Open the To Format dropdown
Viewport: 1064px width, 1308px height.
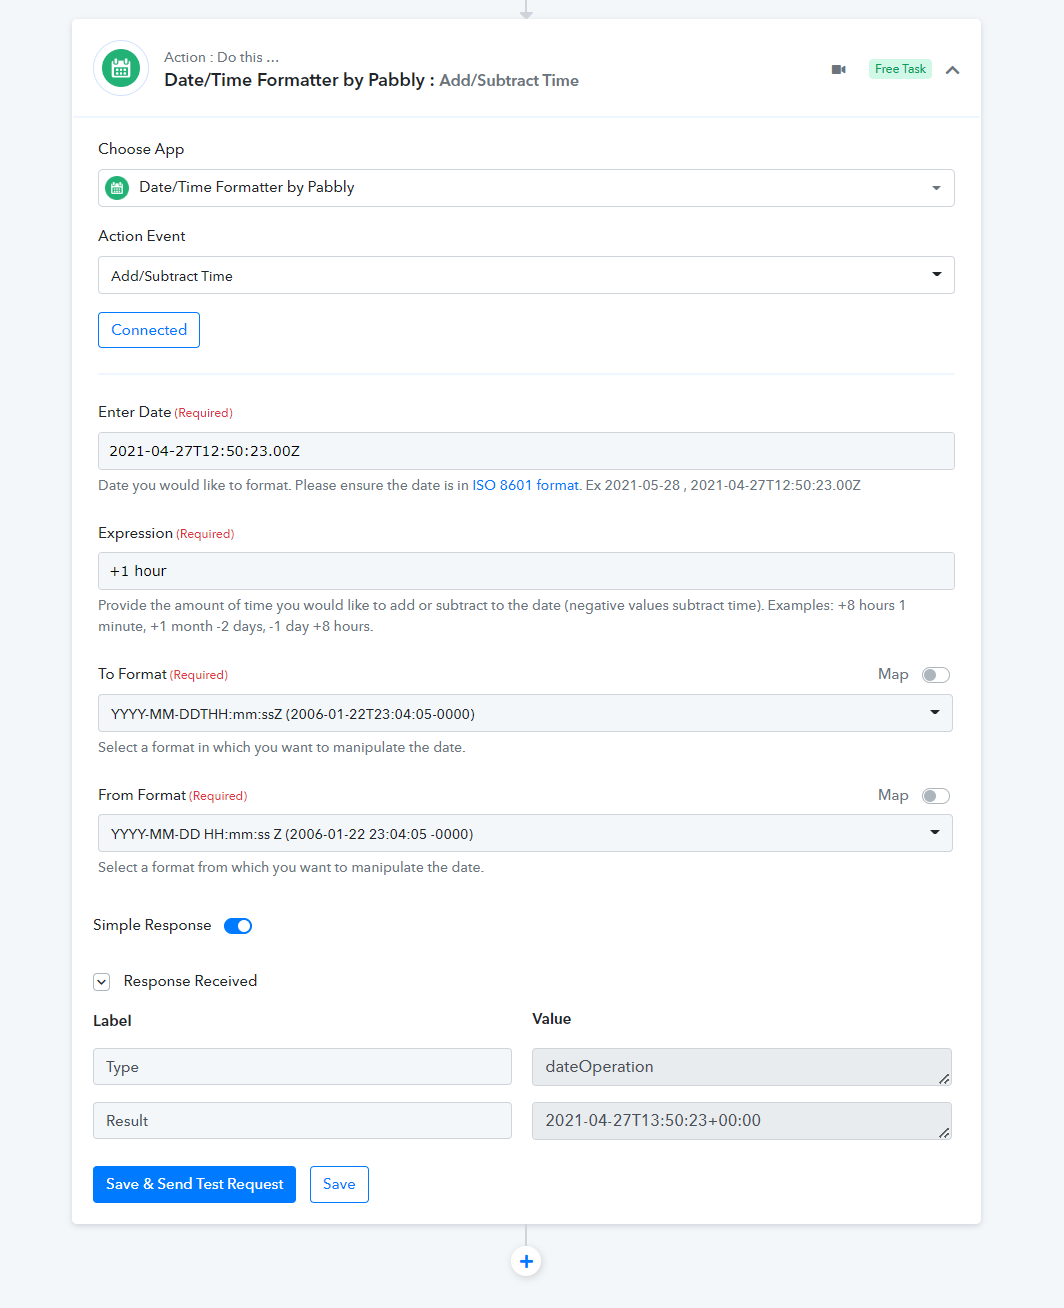525,713
